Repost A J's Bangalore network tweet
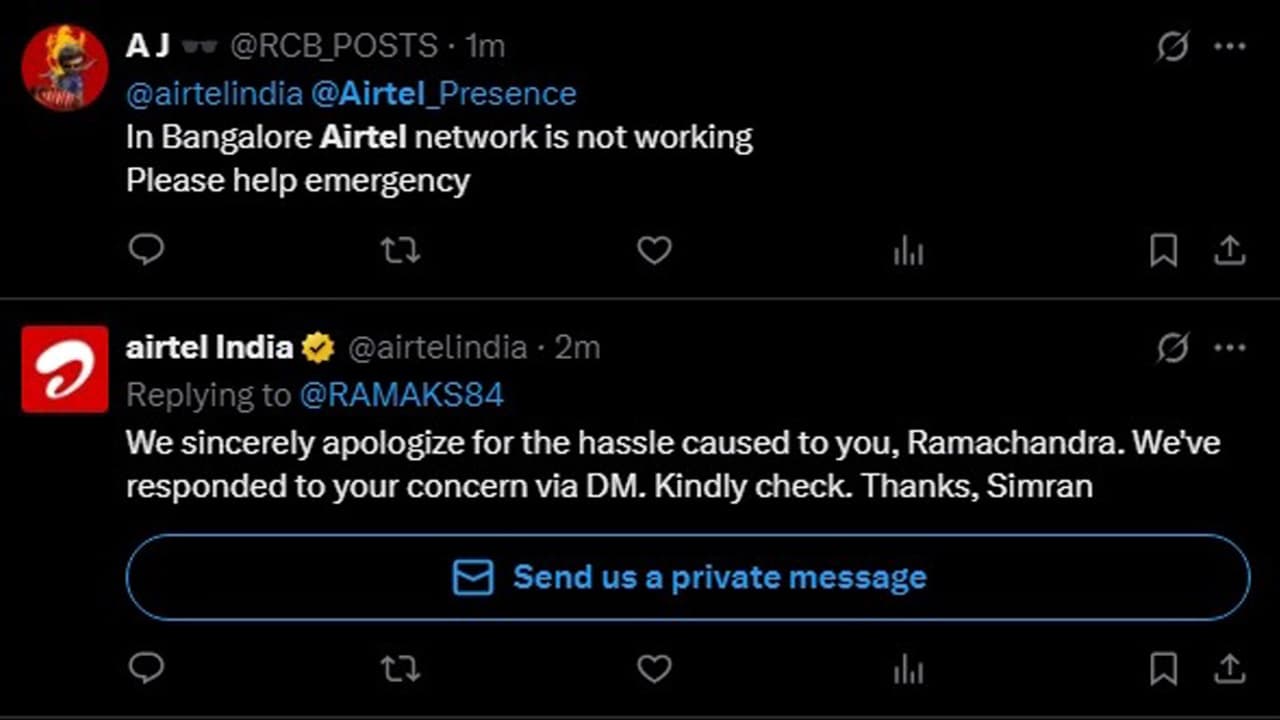Viewport: 1280px width, 720px height. pyautogui.click(x=401, y=250)
